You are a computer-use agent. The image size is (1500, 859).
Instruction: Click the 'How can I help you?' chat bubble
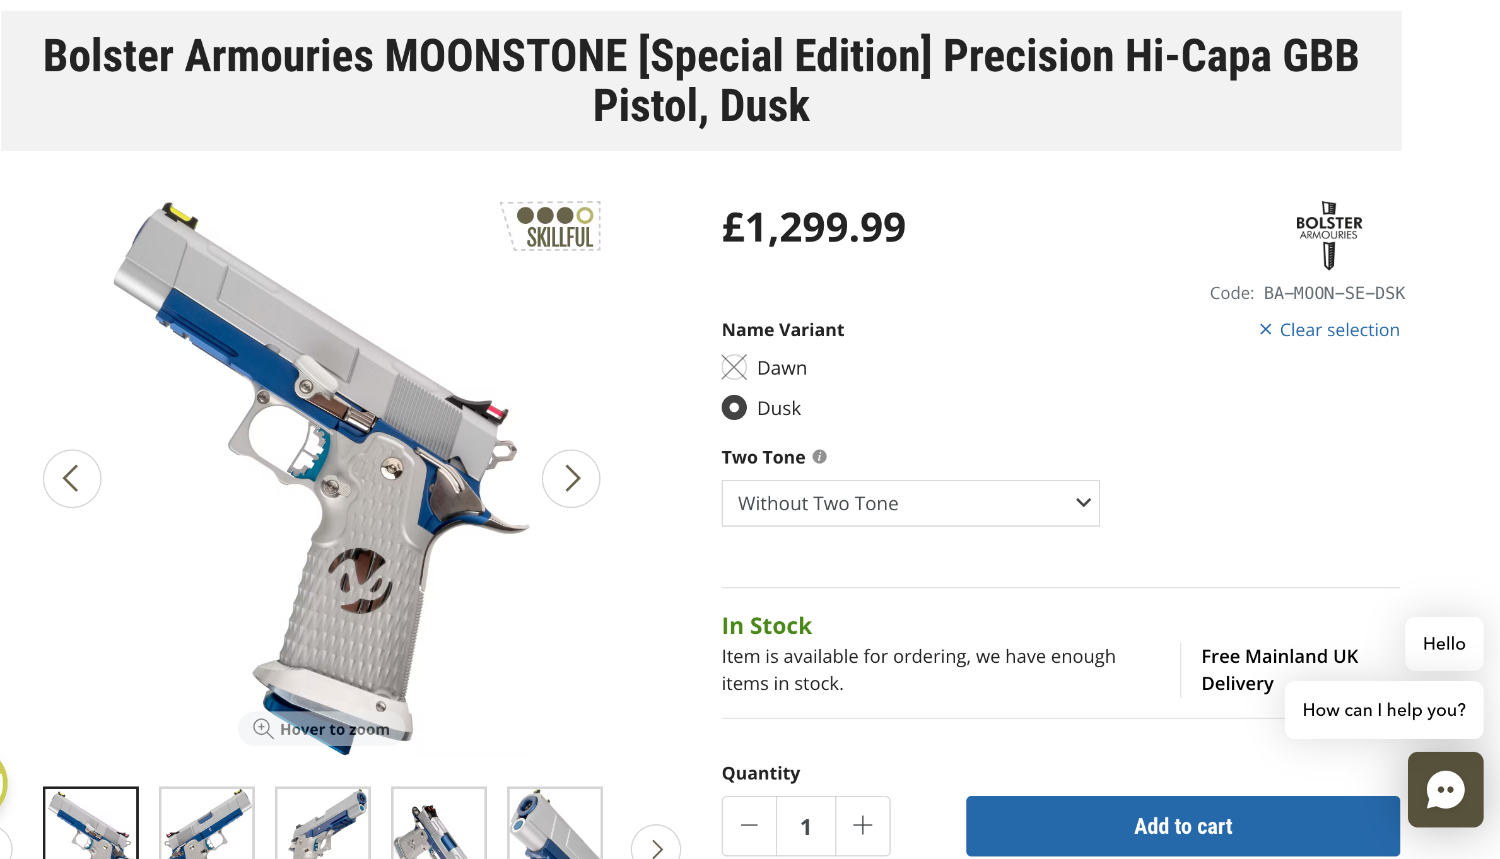1383,710
